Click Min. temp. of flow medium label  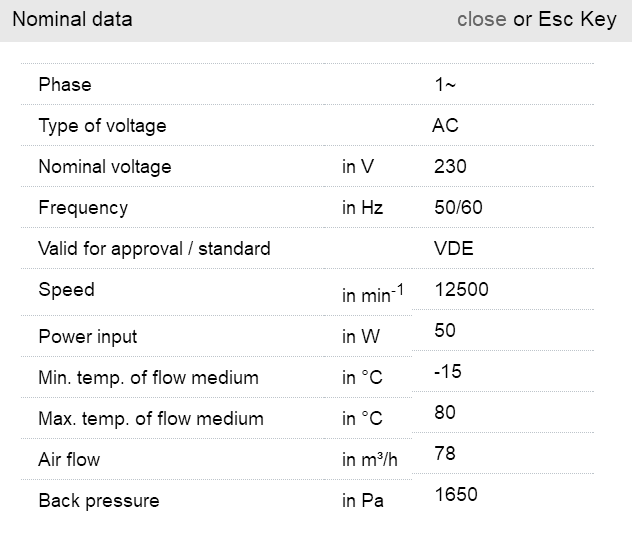click(148, 378)
